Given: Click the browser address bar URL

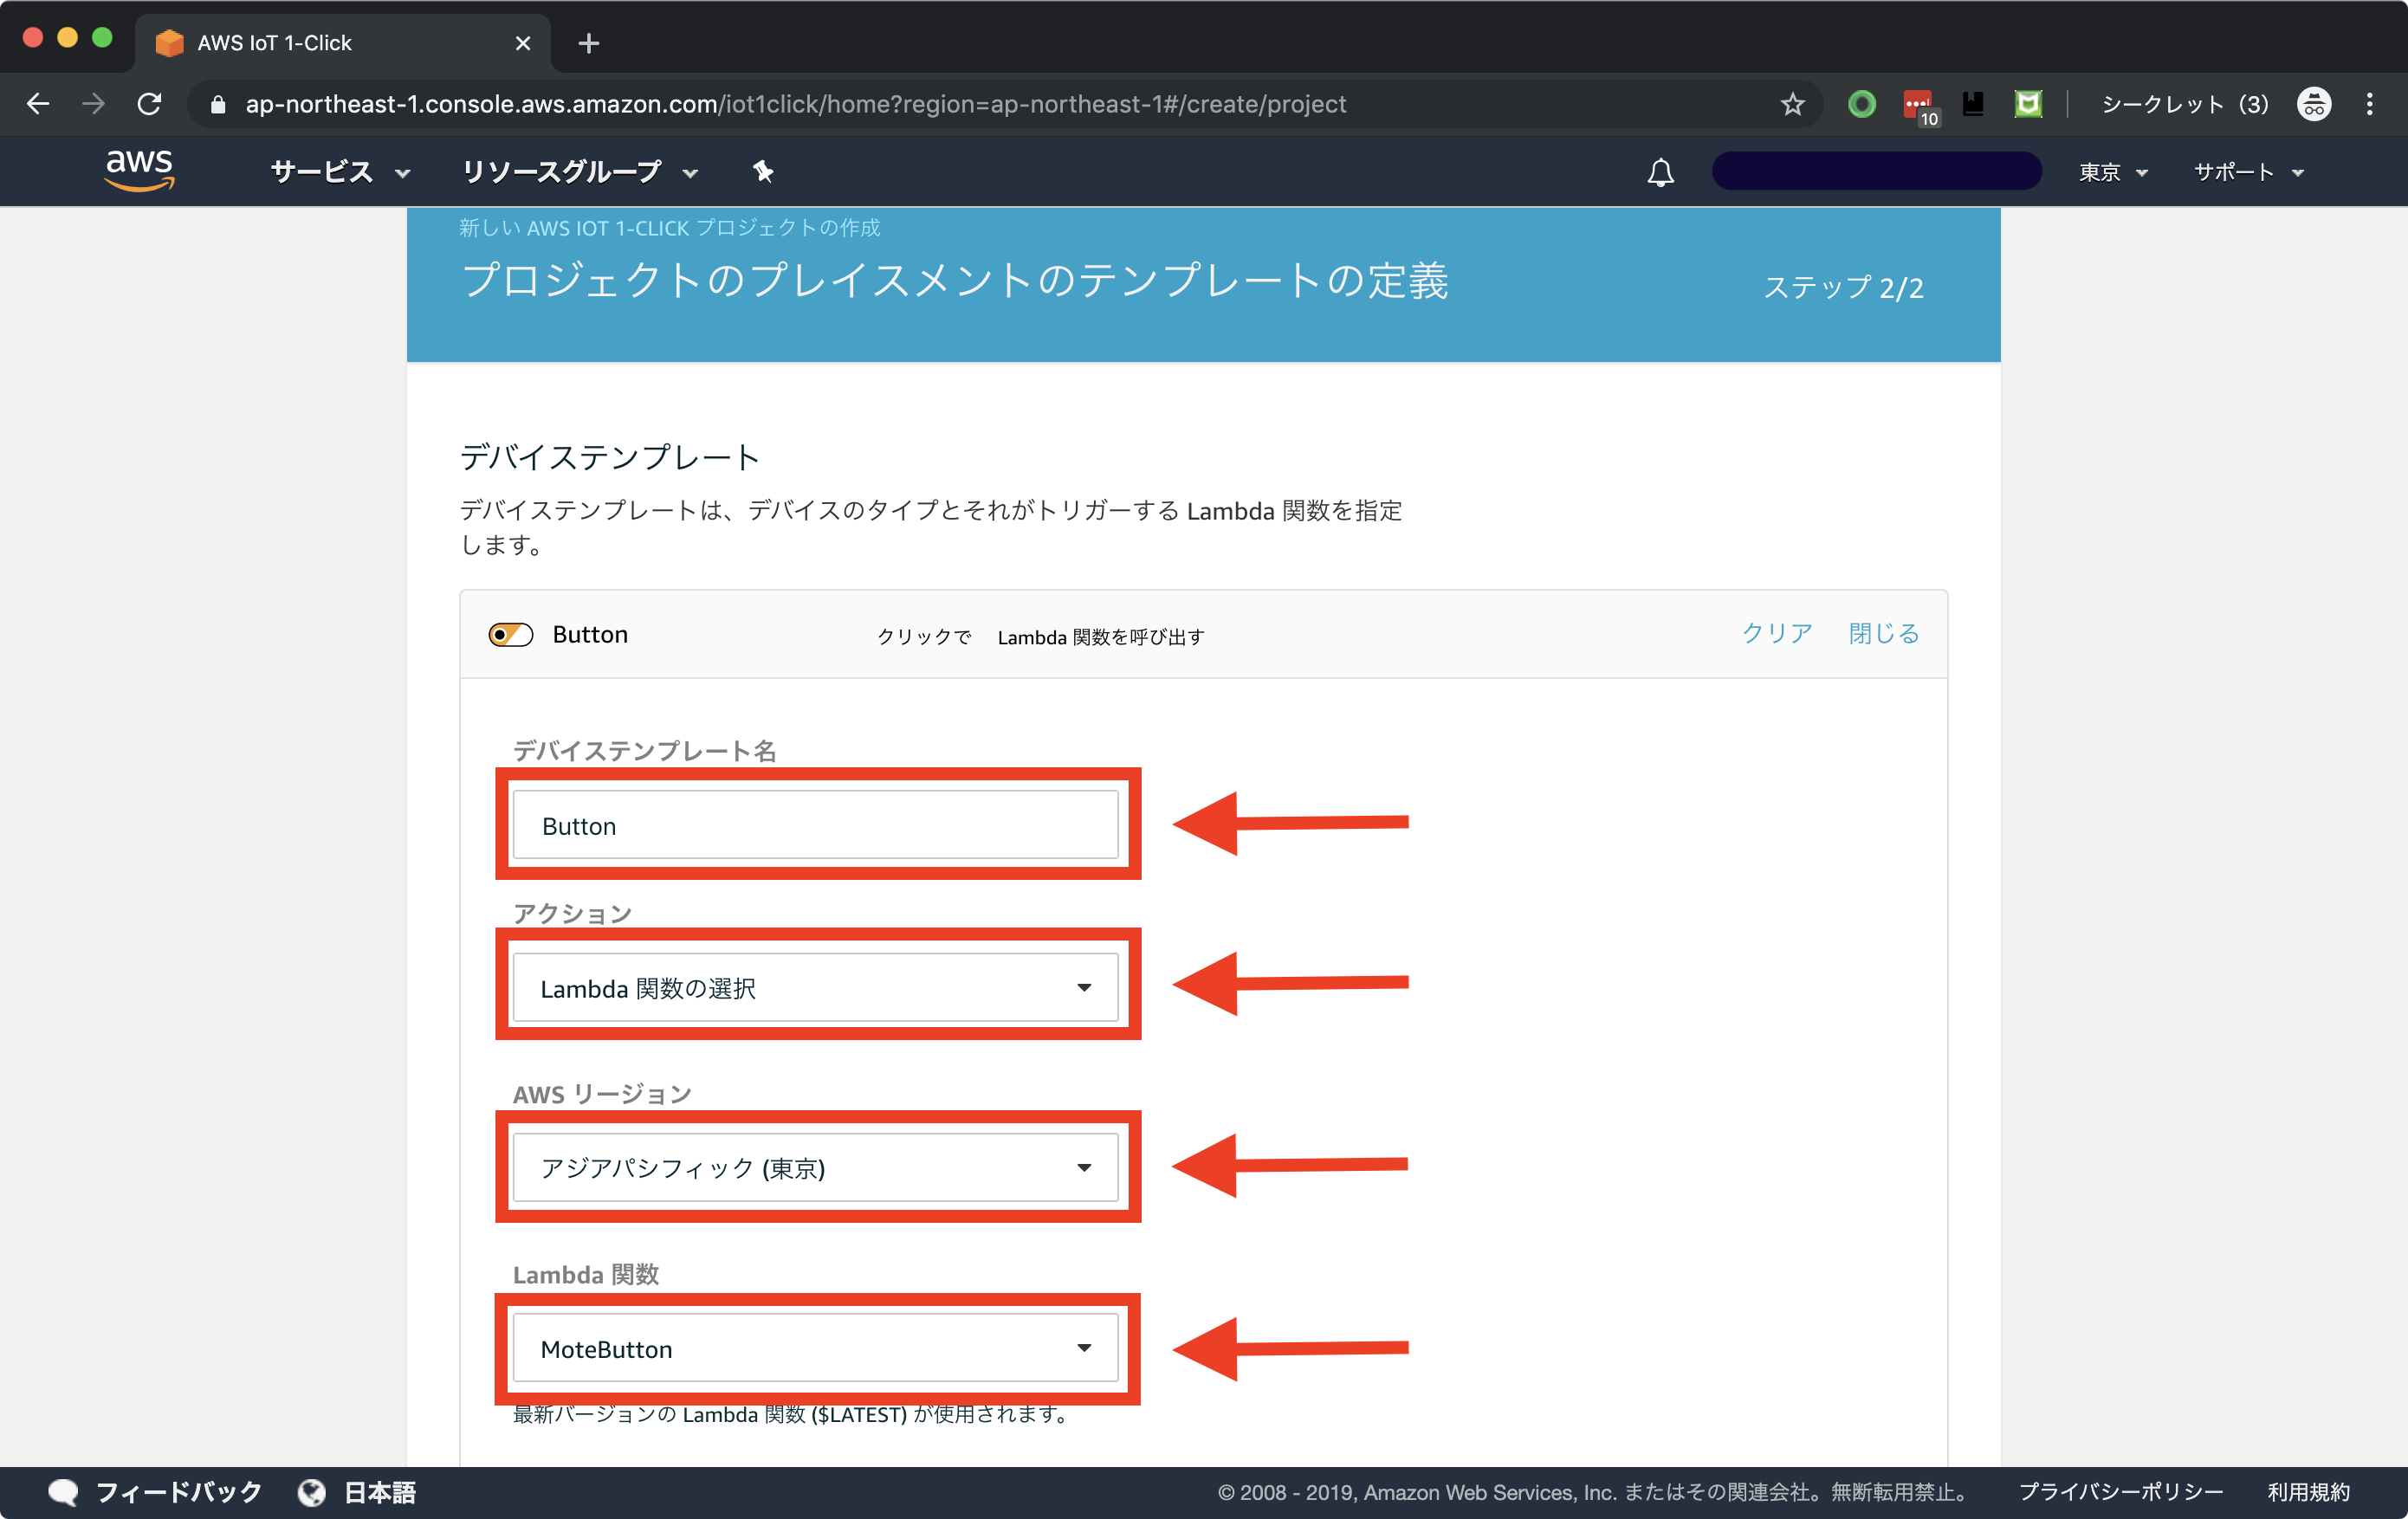Looking at the screenshot, I should pos(795,104).
